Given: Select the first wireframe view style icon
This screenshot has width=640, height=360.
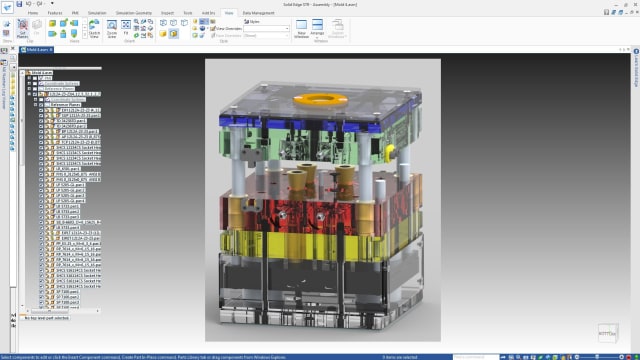Looking at the screenshot, I should click(x=163, y=23).
